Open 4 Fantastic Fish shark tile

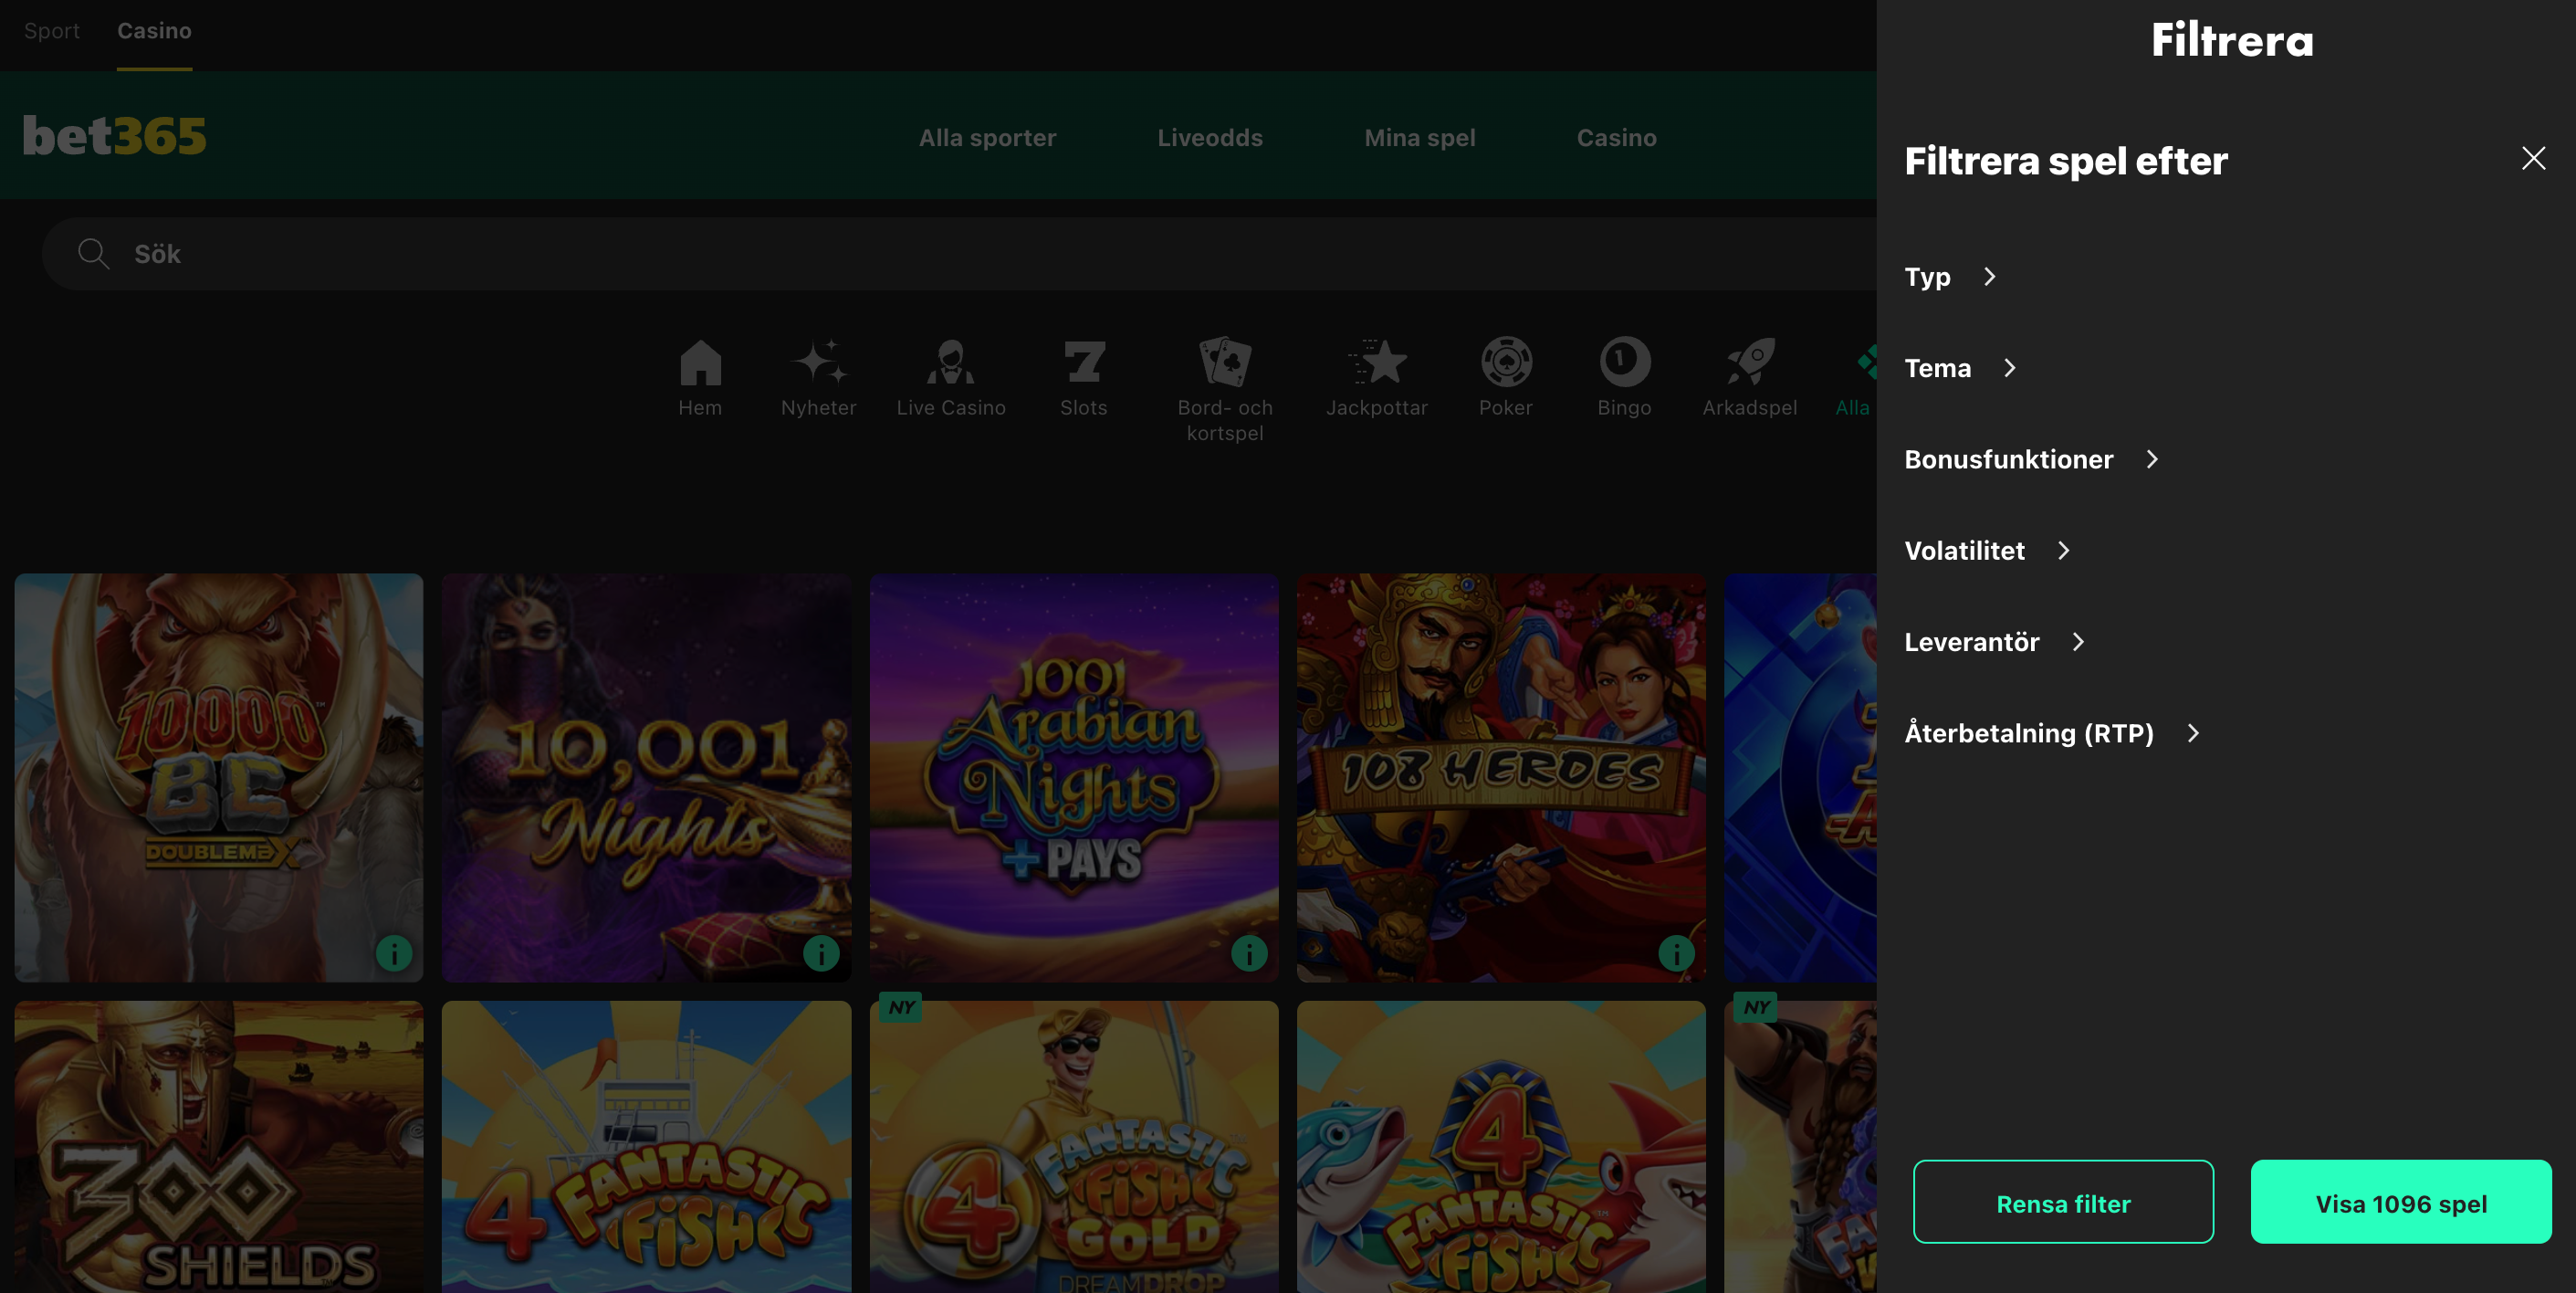tap(1502, 1147)
